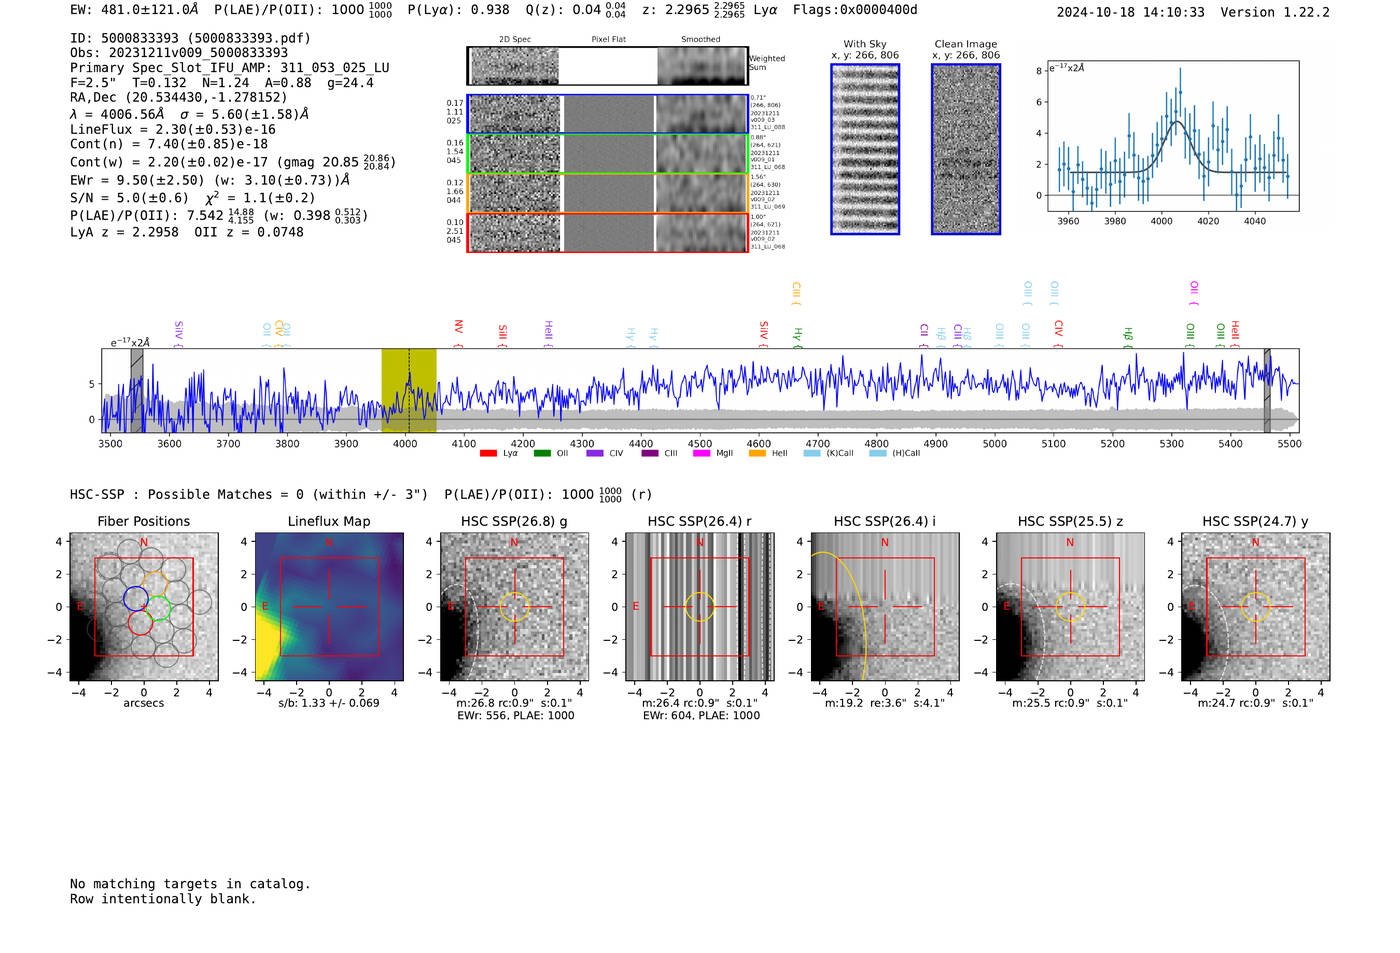The height and width of the screenshot is (953, 1400).
Task: Click the RA,Dec coordinates line
Action: 178,97
